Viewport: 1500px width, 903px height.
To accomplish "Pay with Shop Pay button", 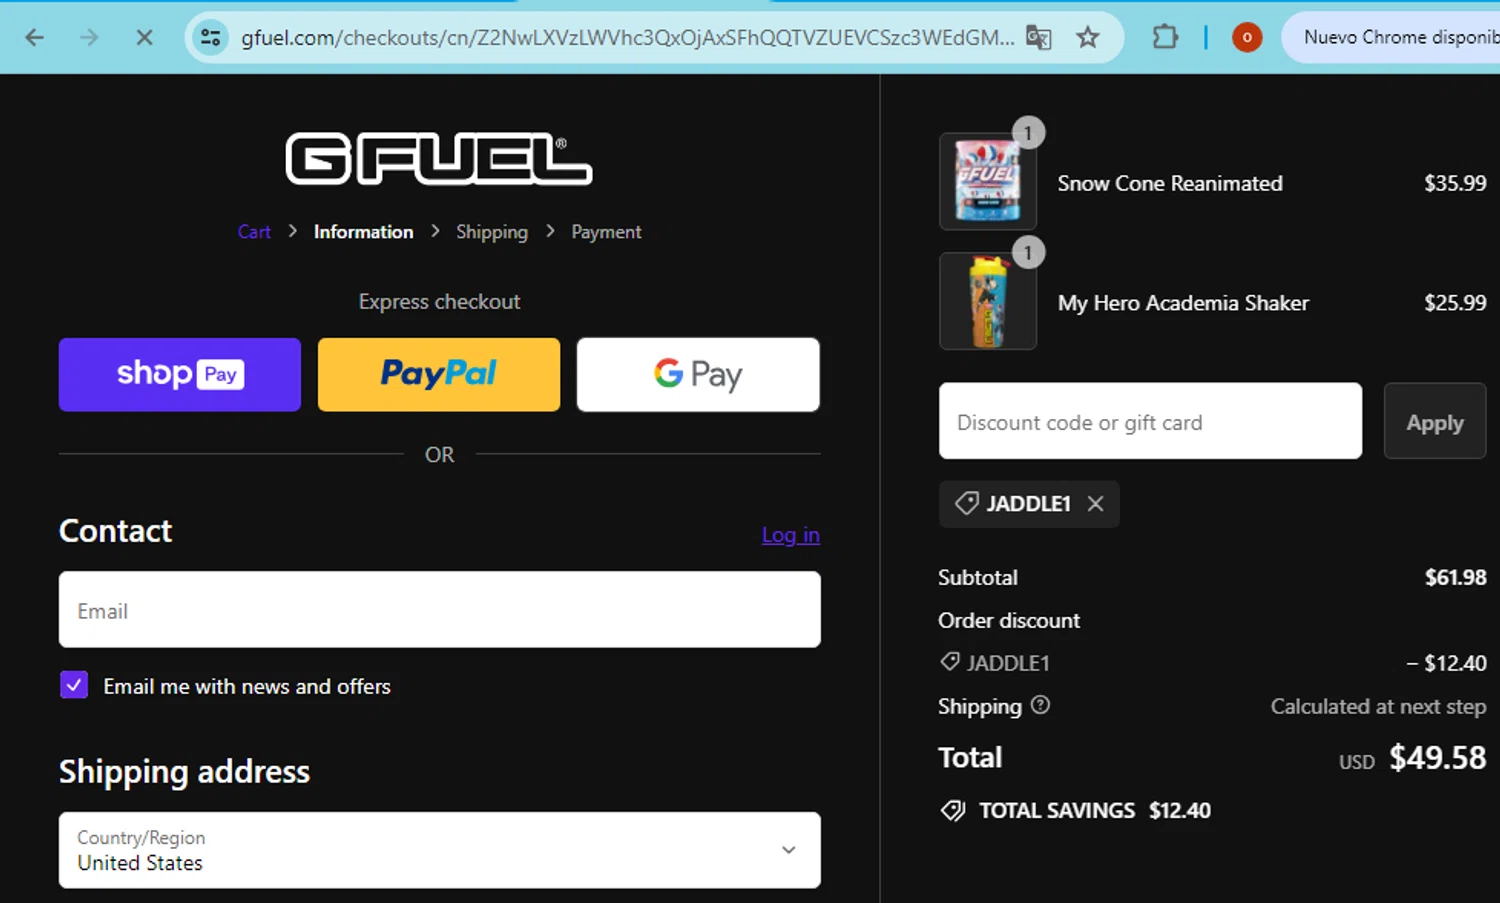I will pyautogui.click(x=180, y=374).
